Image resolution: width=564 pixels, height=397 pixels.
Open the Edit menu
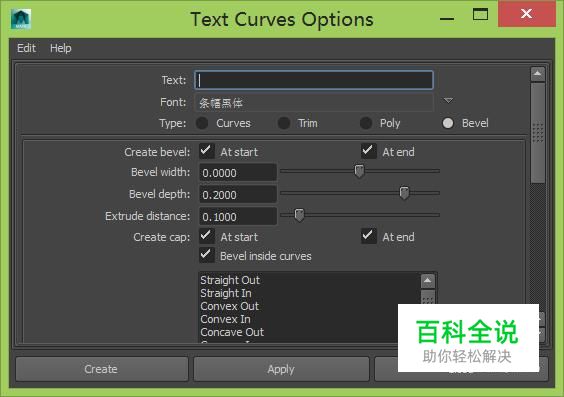tap(26, 48)
